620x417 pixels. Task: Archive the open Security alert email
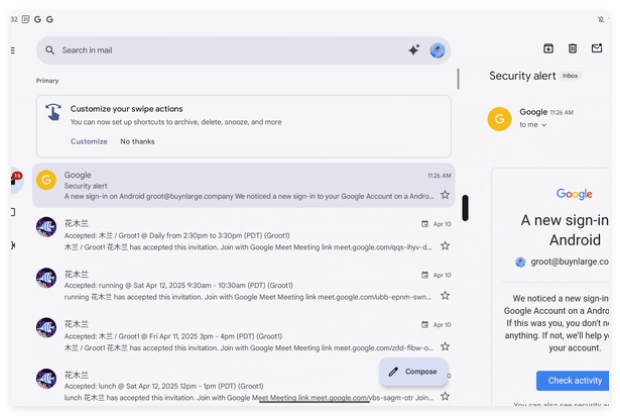pos(548,48)
